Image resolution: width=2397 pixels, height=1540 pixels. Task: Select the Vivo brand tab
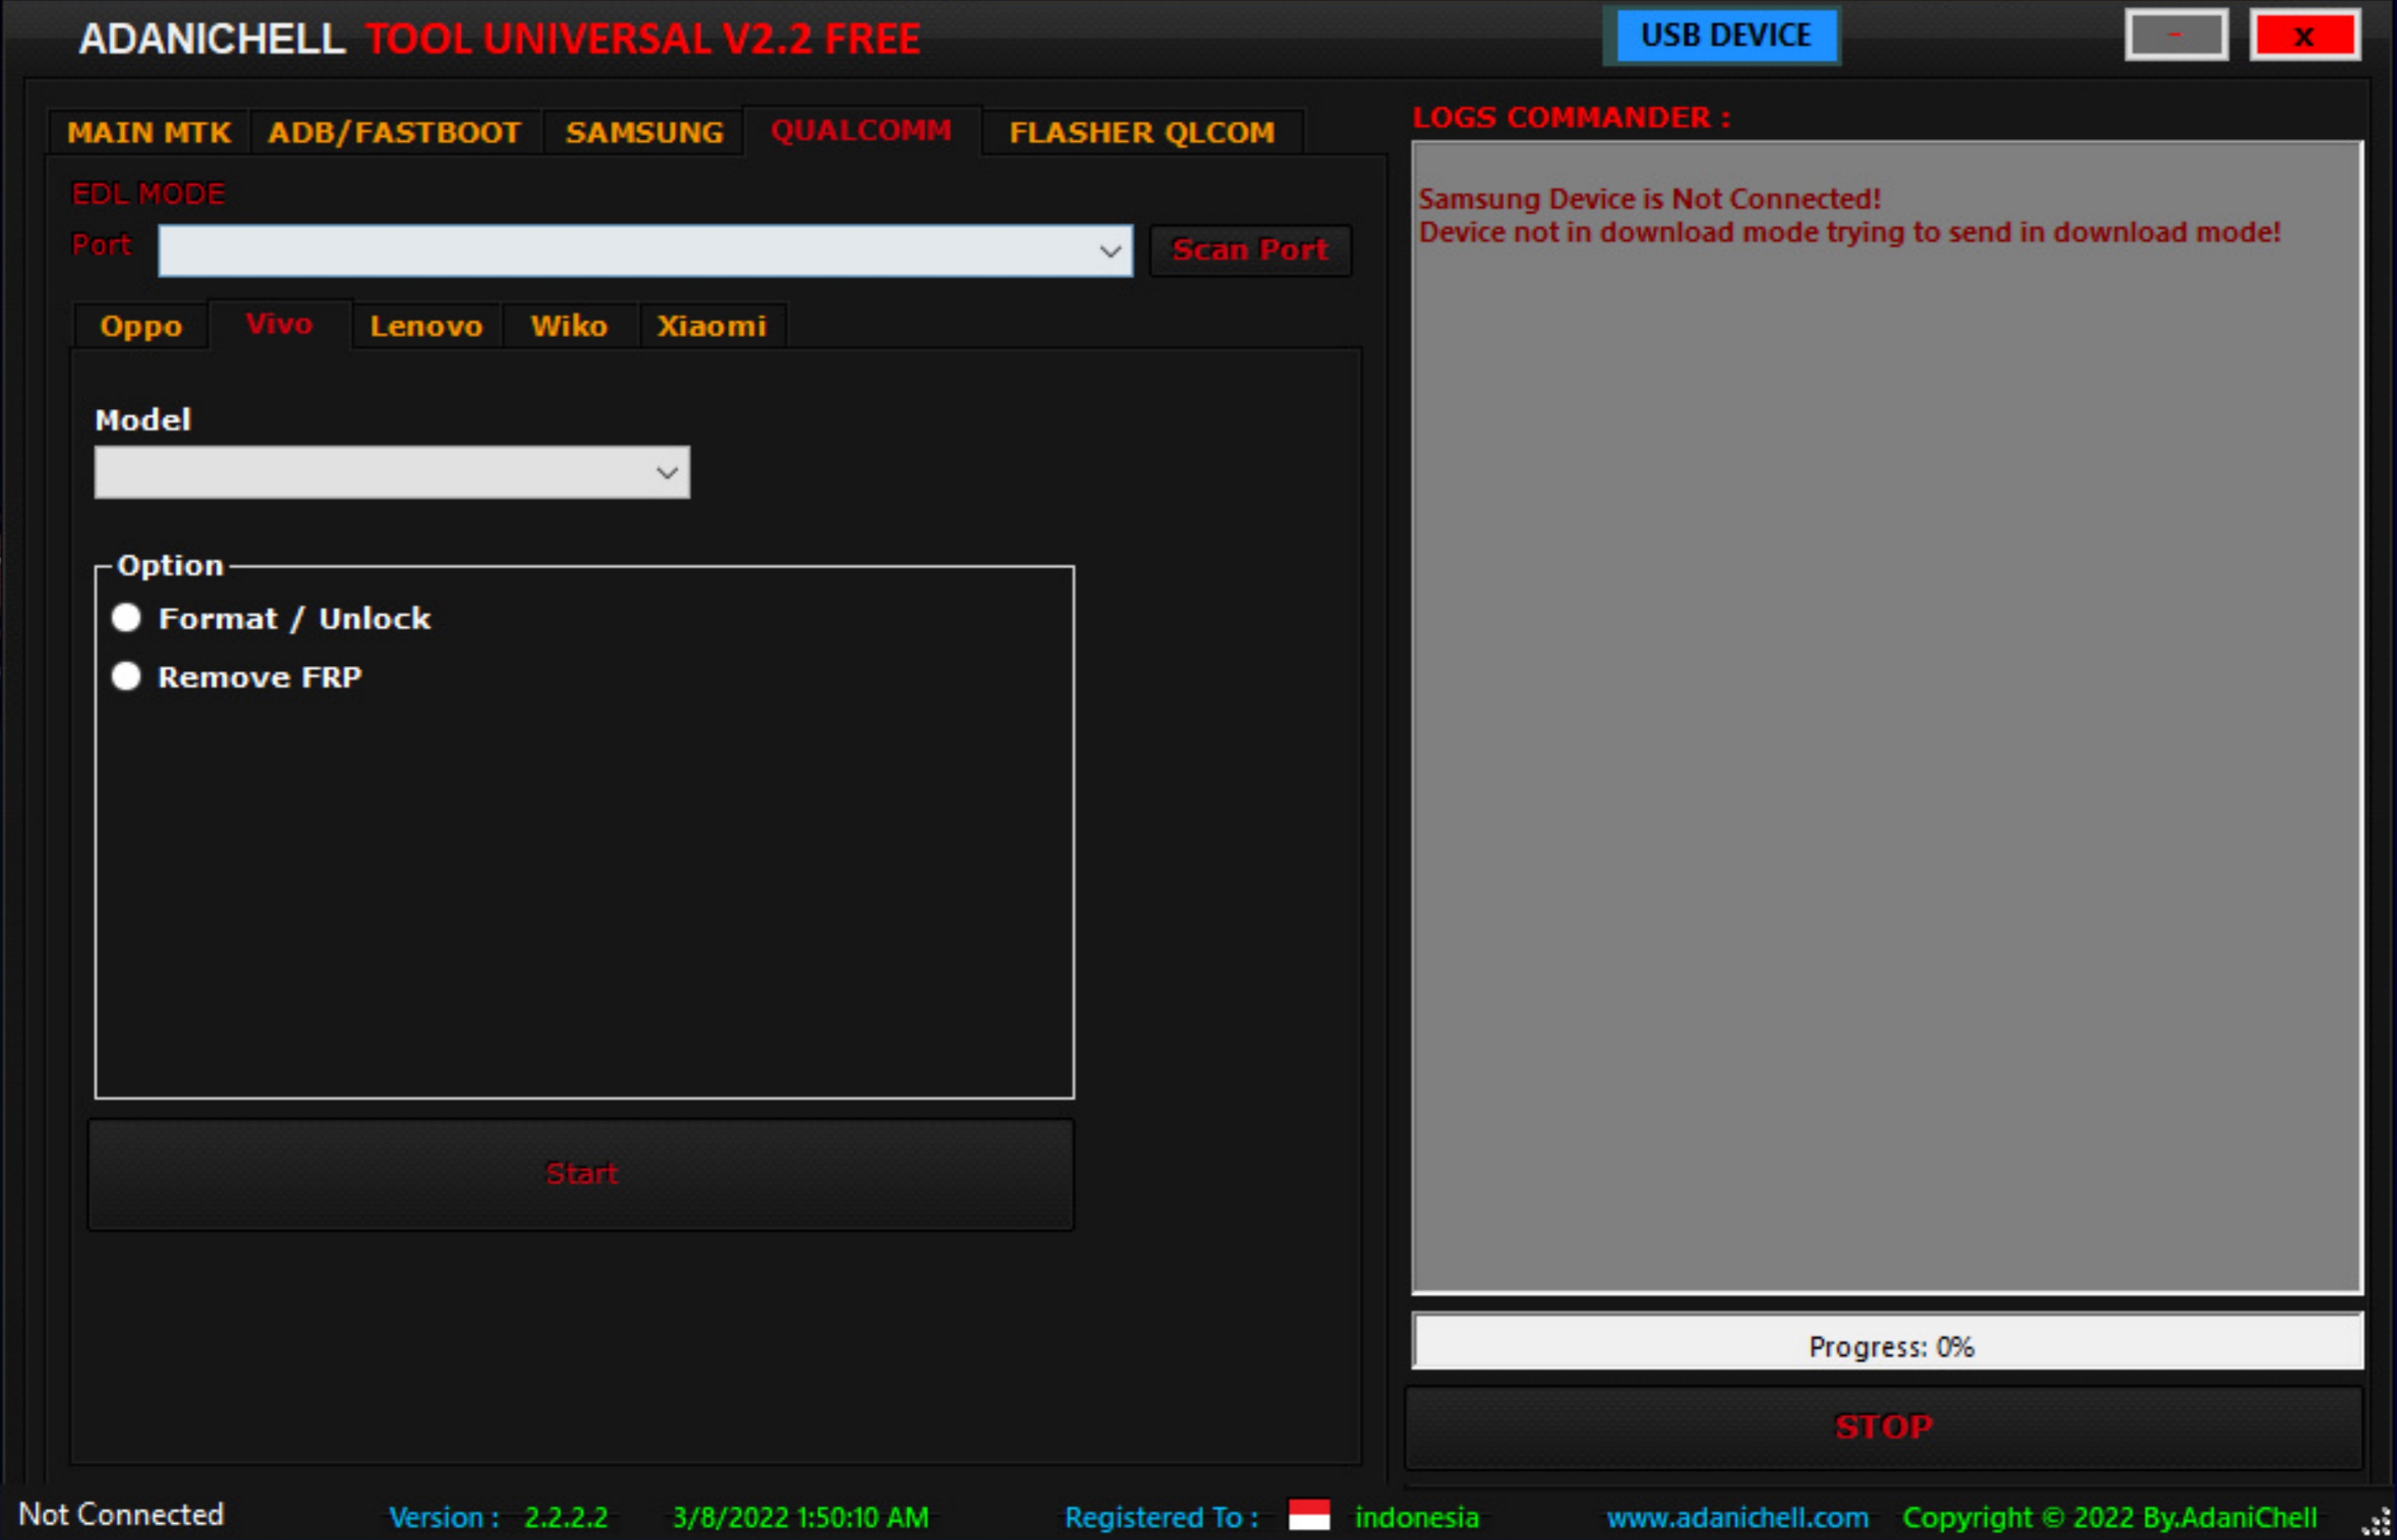(279, 324)
